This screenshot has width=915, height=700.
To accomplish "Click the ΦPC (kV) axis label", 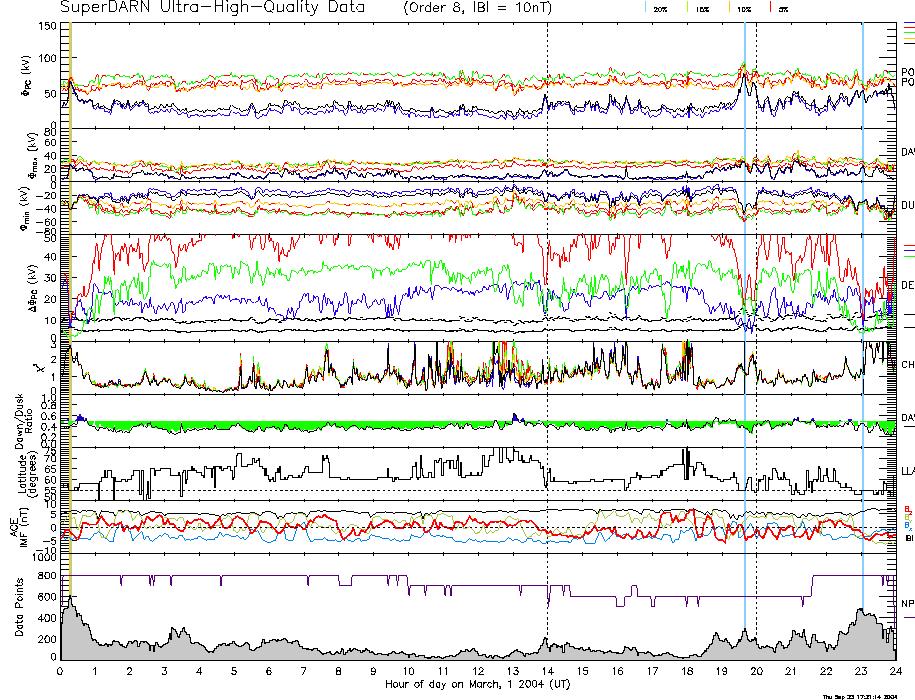I will (x=27, y=75).
